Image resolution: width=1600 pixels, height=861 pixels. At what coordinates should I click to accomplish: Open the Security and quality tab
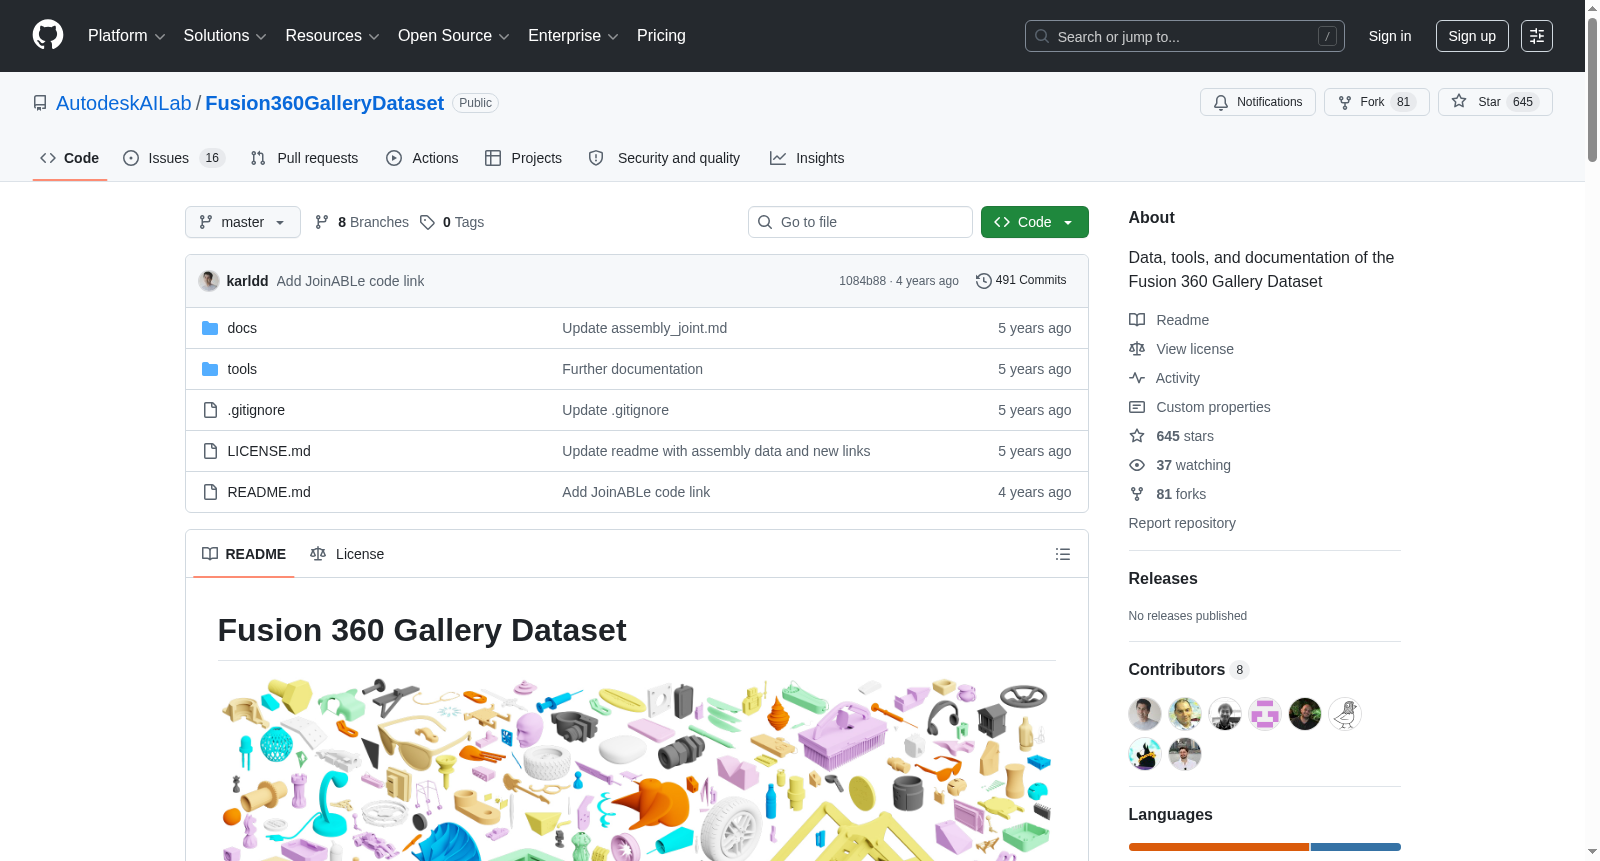click(x=664, y=158)
